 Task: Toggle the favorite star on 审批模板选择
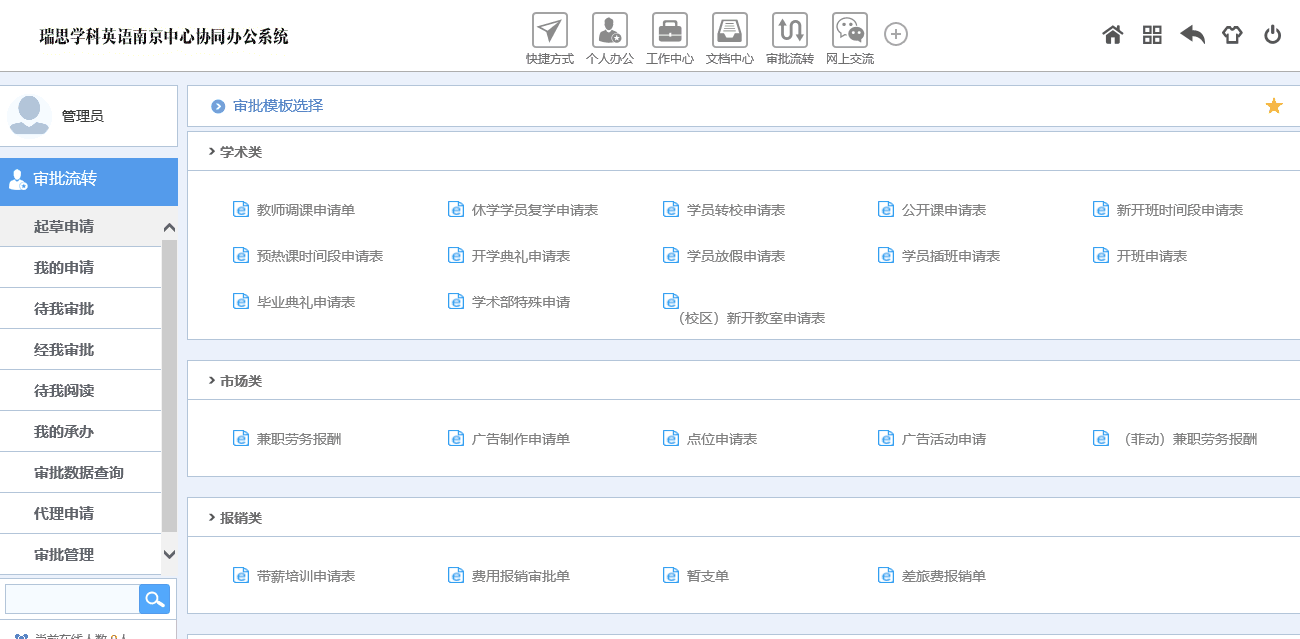click(x=1273, y=103)
